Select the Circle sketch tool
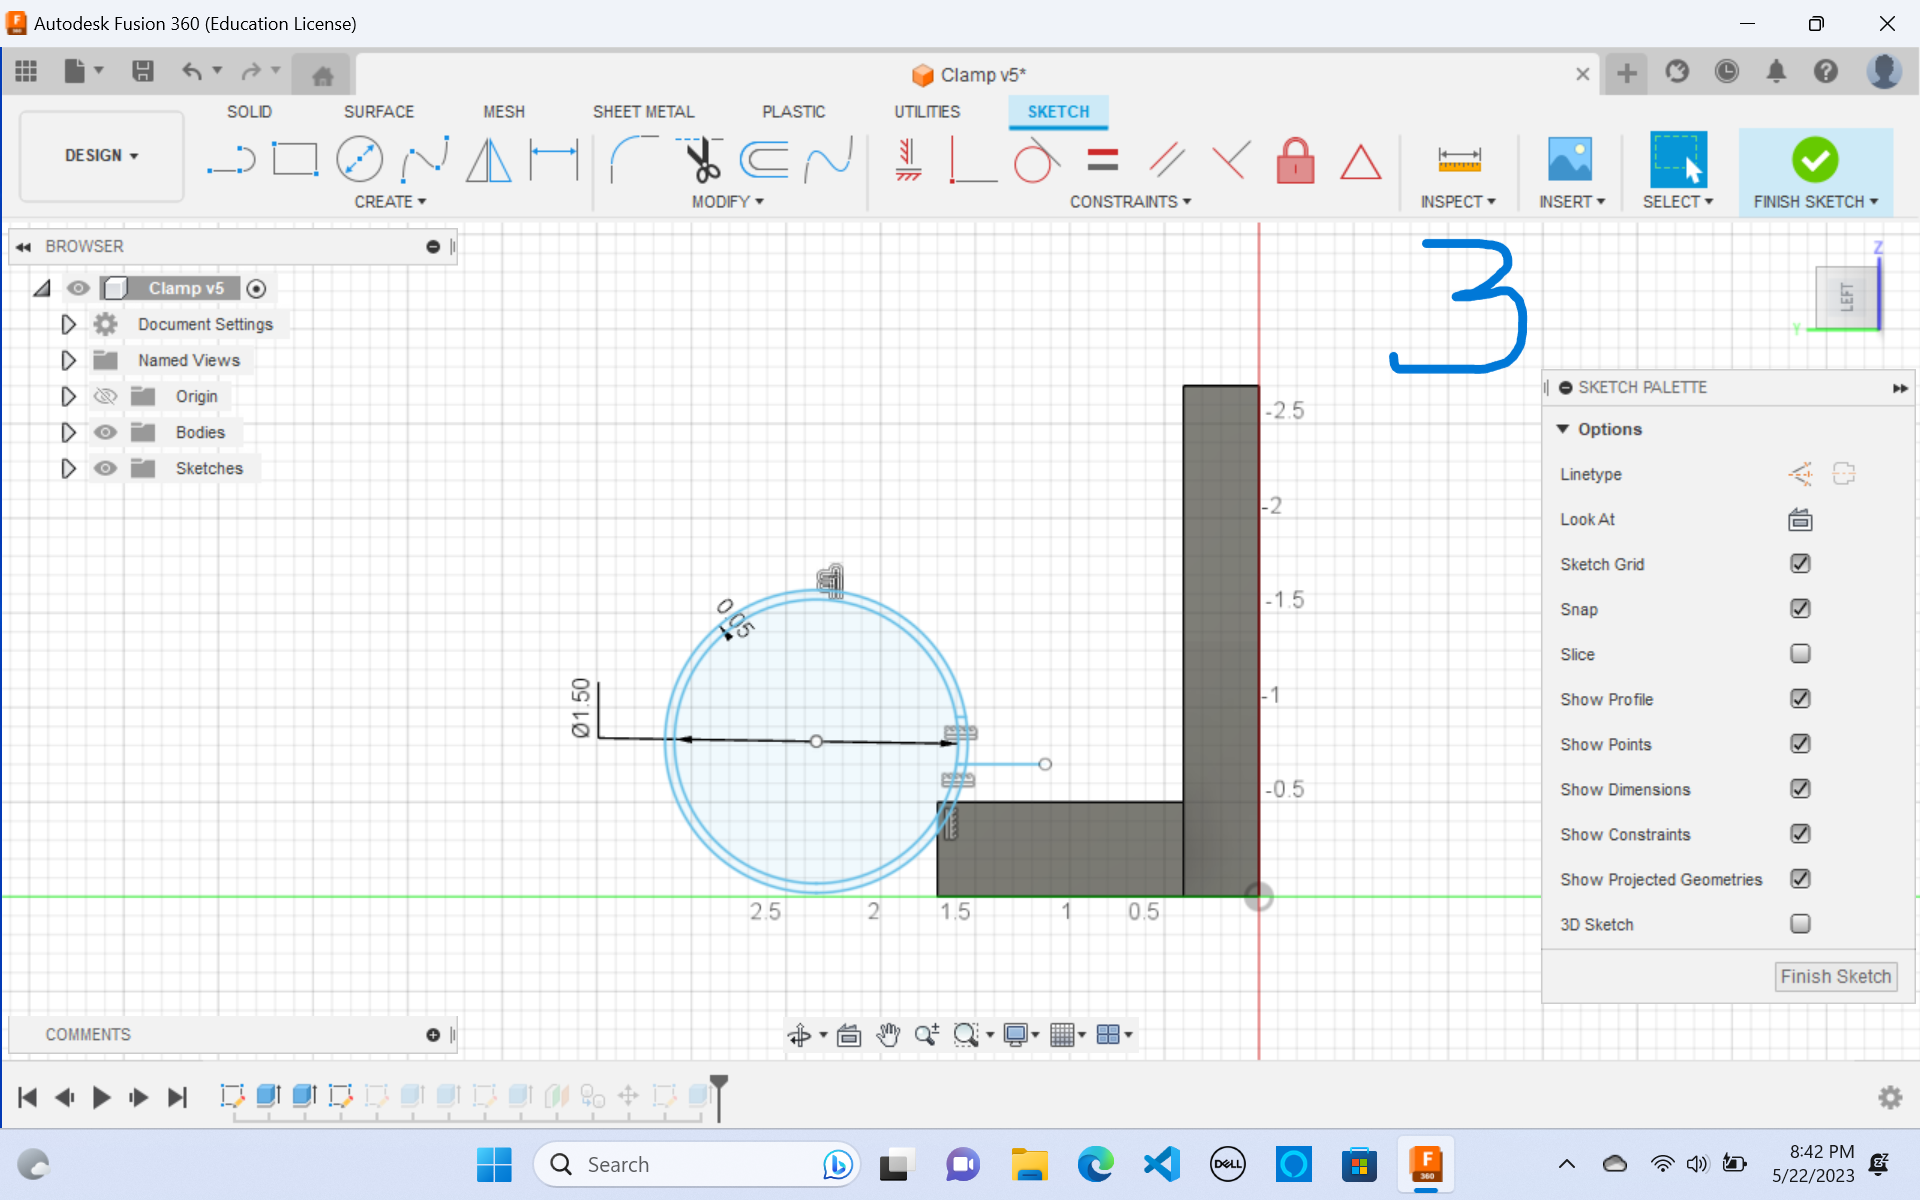 pyautogui.click(x=359, y=159)
